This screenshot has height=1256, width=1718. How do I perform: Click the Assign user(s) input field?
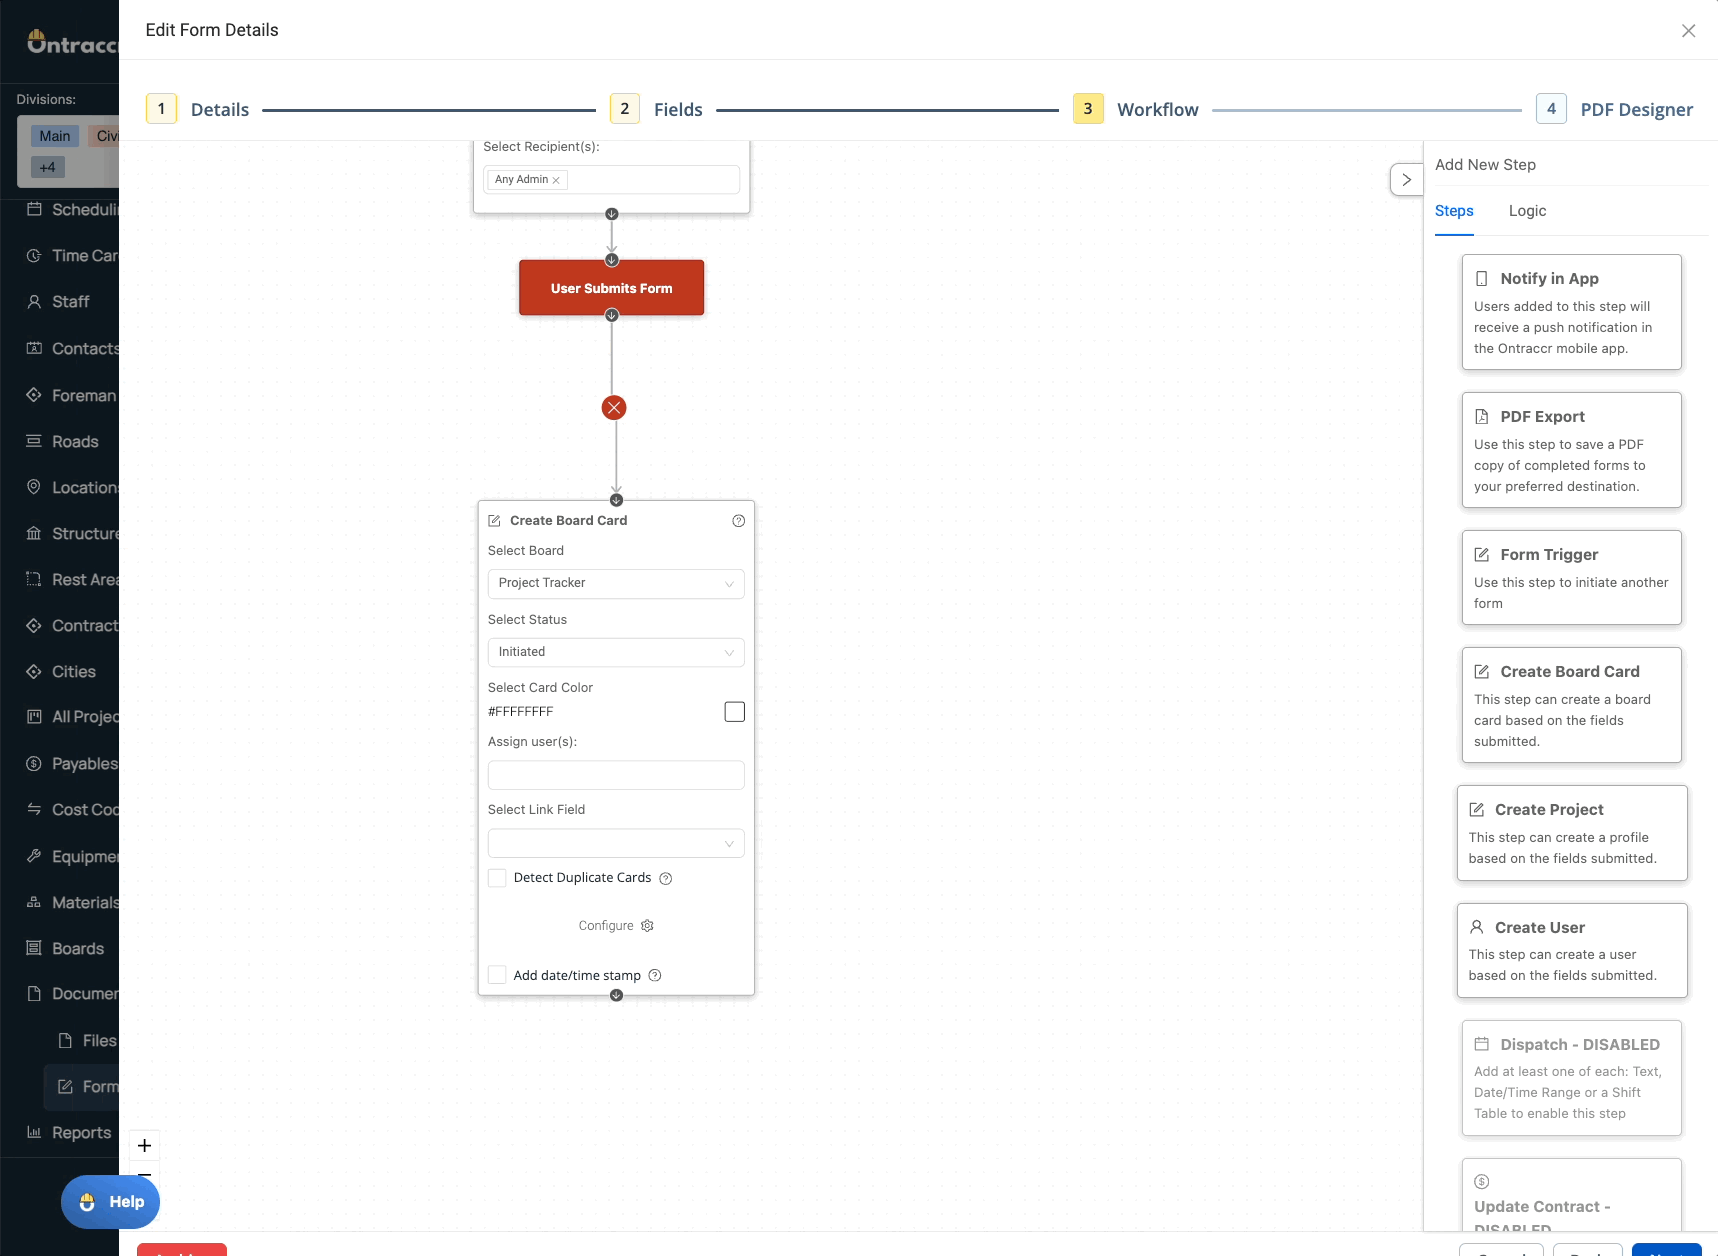616,776
